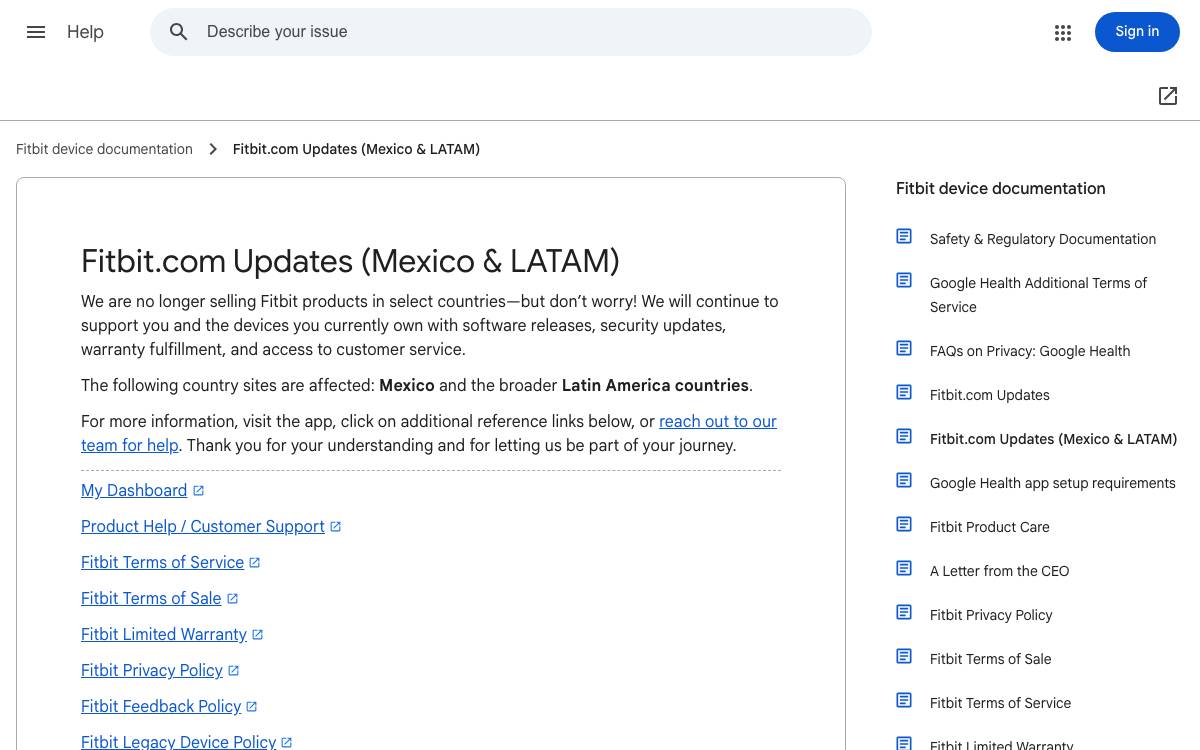
Task: Click external icon beside article's Fitbit Terms of Sale
Action: pyautogui.click(x=232, y=599)
